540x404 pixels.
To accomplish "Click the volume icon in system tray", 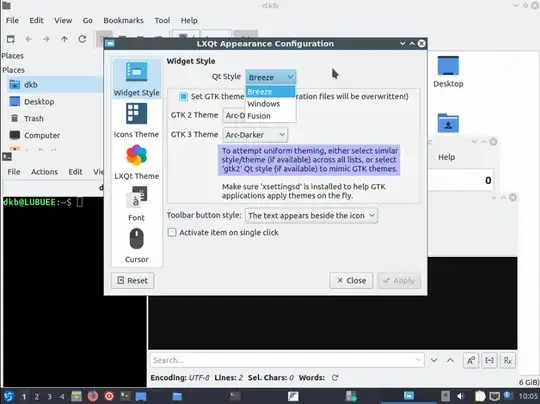I will tap(460, 396).
